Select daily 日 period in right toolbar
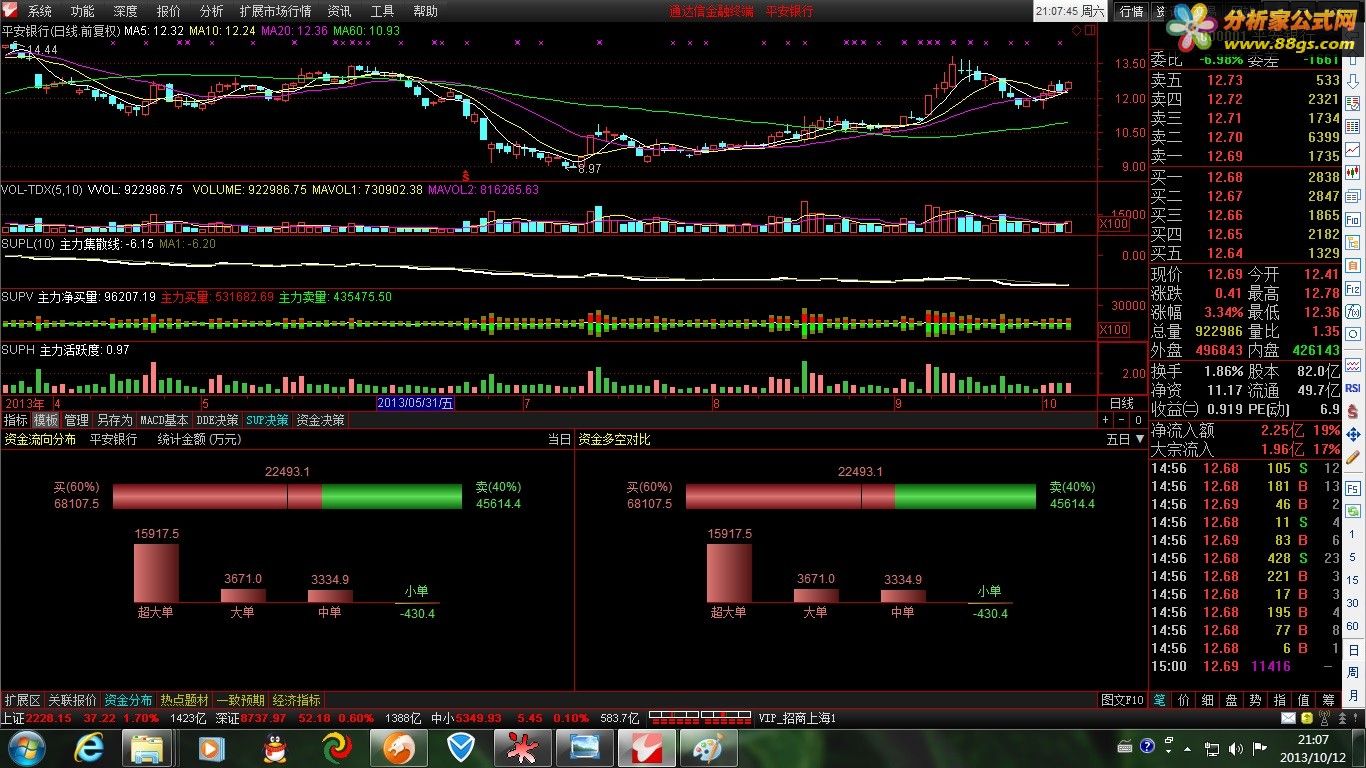Image resolution: width=1366 pixels, height=768 pixels. [1352, 650]
